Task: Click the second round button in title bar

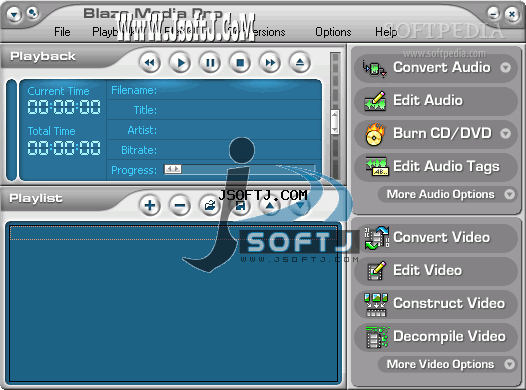Action: [x=33, y=13]
